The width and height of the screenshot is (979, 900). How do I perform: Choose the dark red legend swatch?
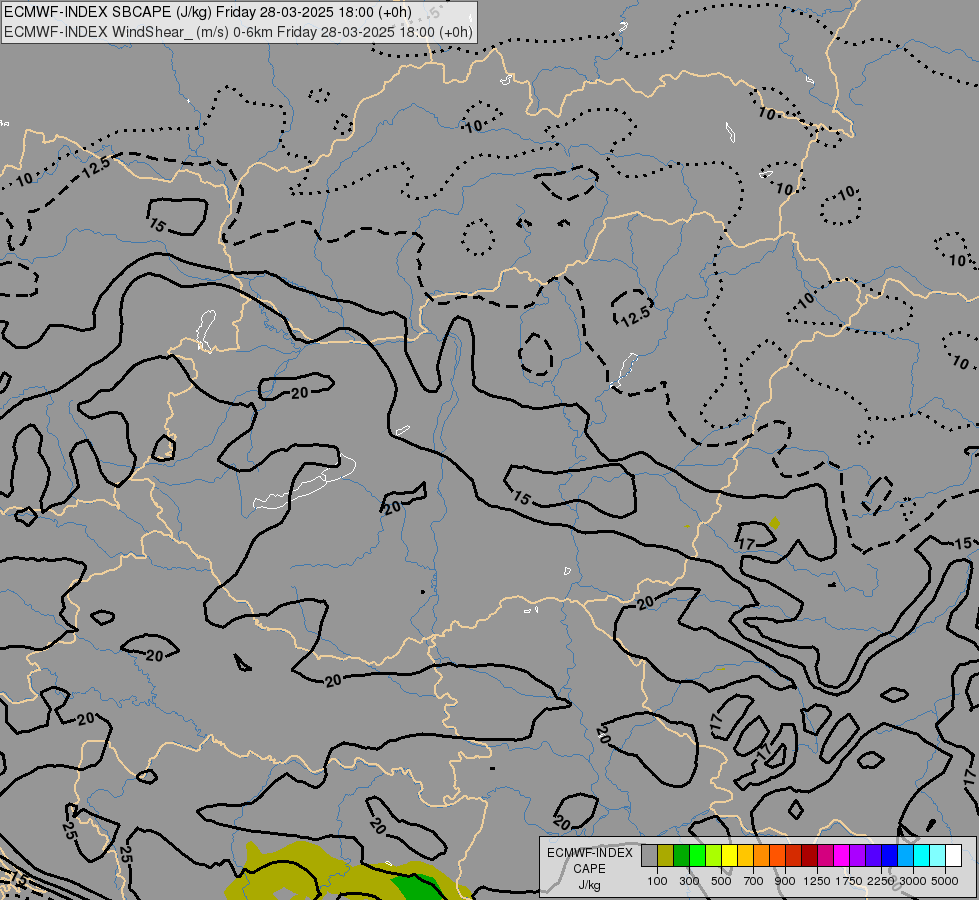pos(809,856)
